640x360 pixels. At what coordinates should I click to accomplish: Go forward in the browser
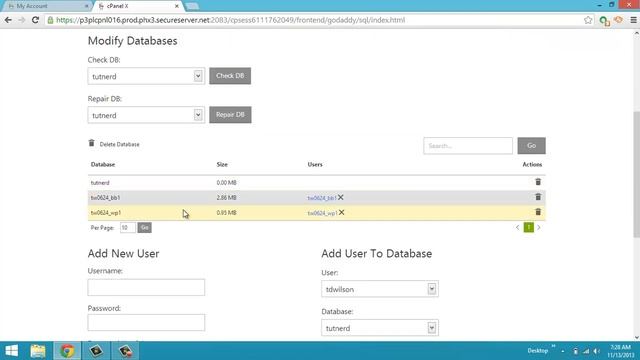(22, 20)
